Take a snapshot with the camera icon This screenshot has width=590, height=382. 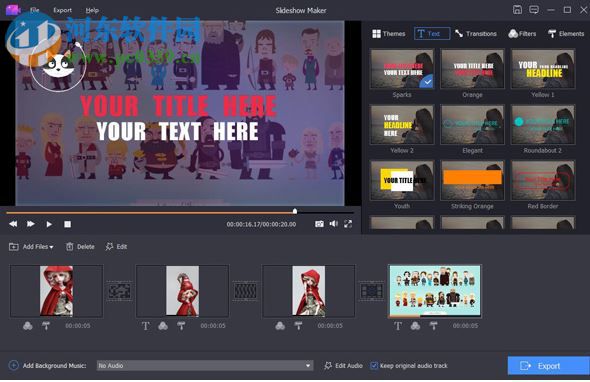[x=319, y=224]
